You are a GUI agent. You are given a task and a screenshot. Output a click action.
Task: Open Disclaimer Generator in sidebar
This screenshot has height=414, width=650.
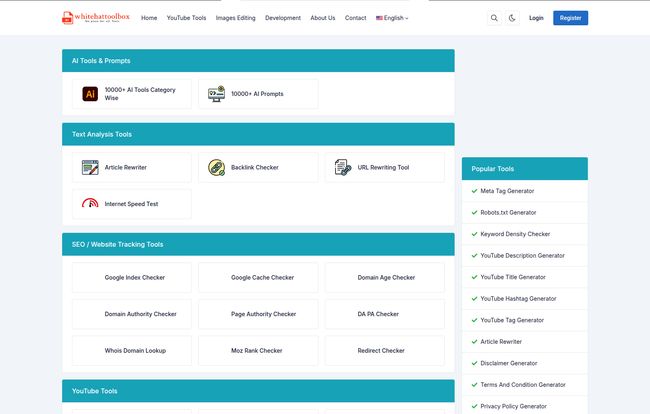click(509, 363)
